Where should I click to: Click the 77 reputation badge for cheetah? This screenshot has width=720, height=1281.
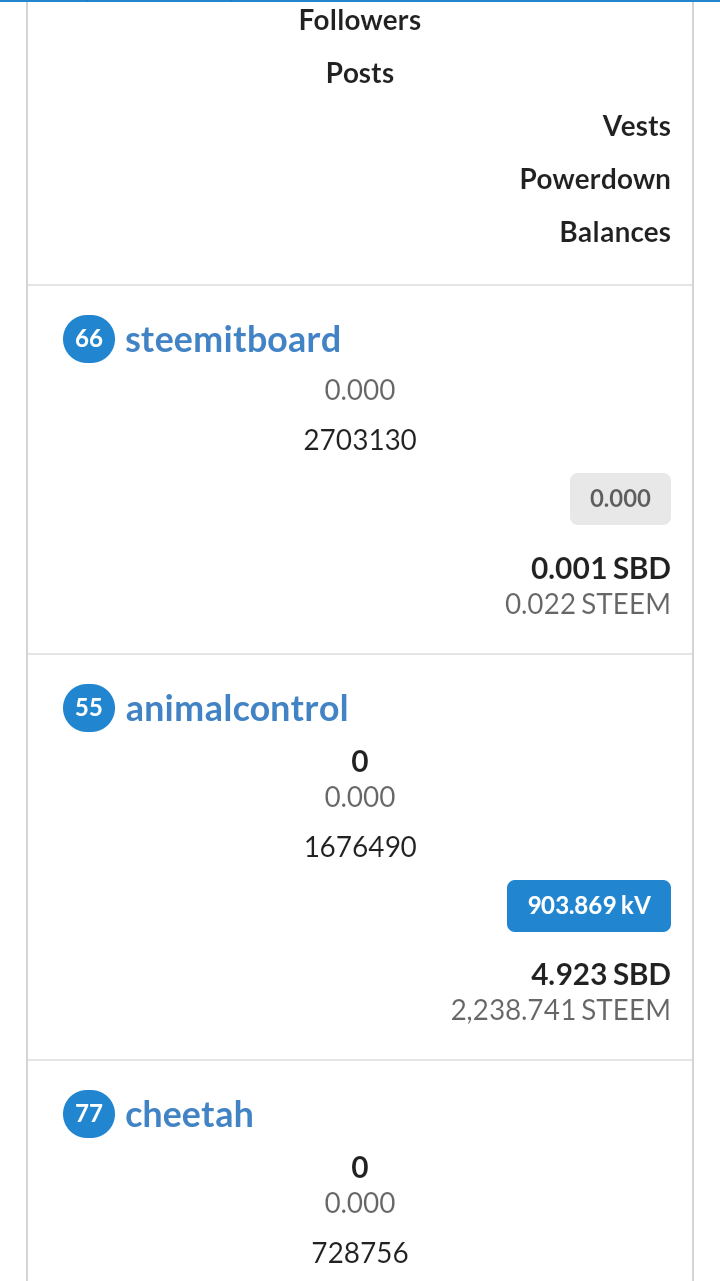click(x=89, y=1114)
